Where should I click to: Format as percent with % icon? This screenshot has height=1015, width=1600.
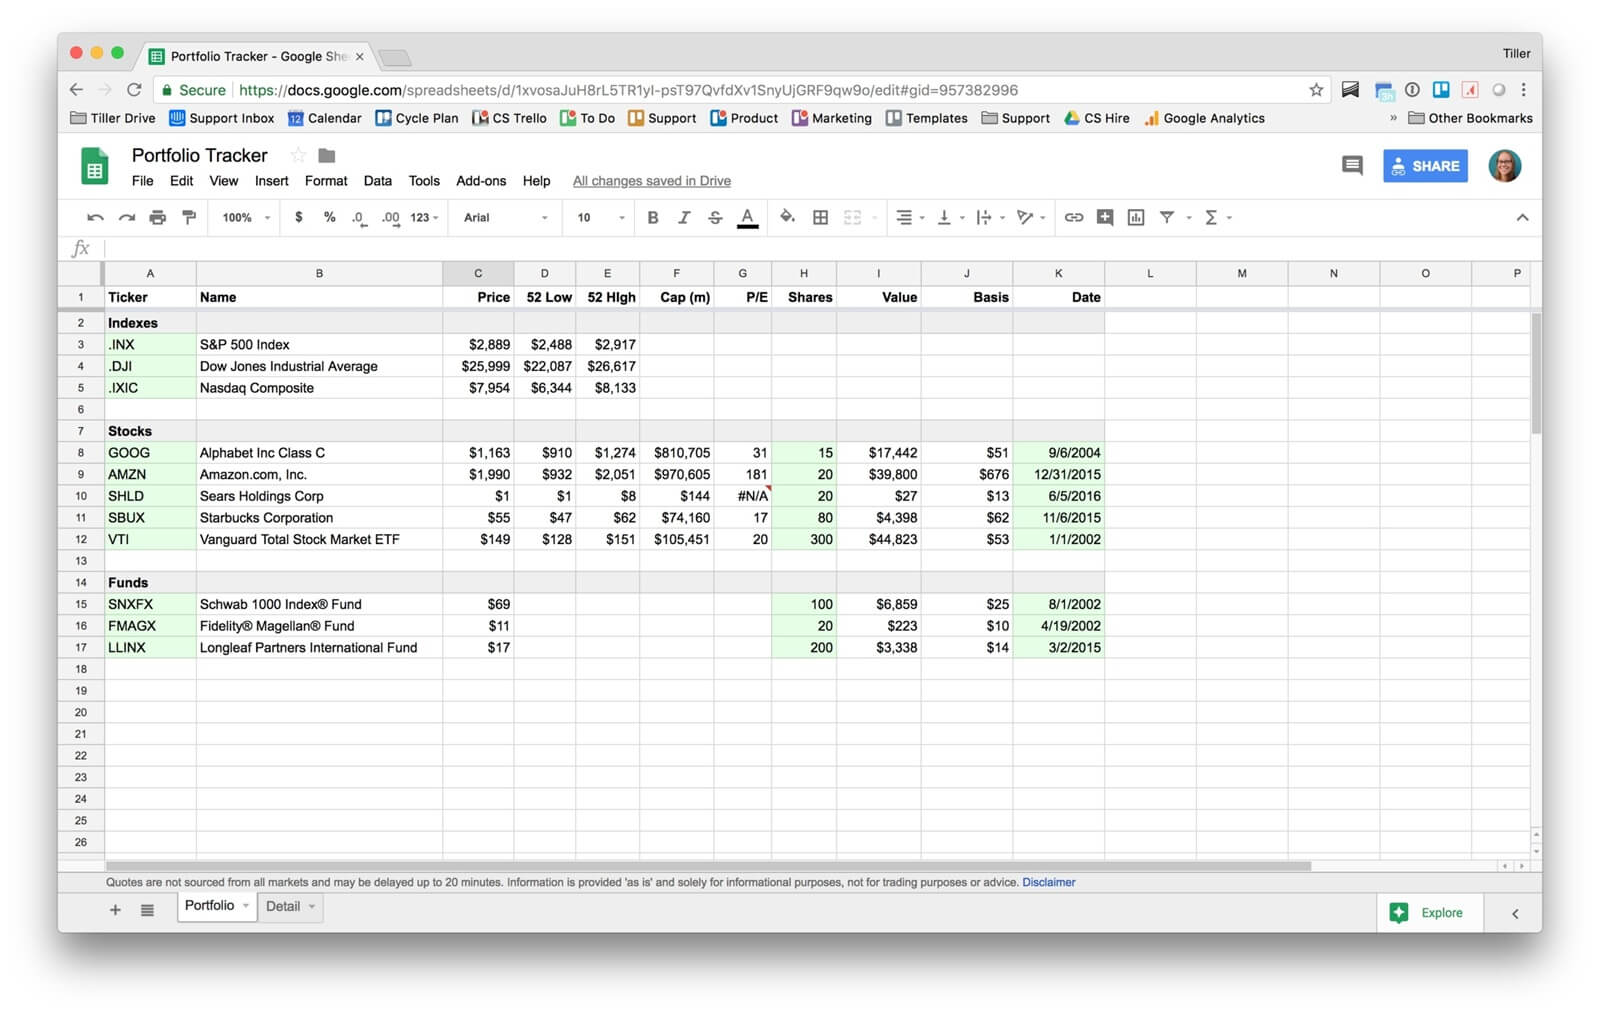coord(329,217)
